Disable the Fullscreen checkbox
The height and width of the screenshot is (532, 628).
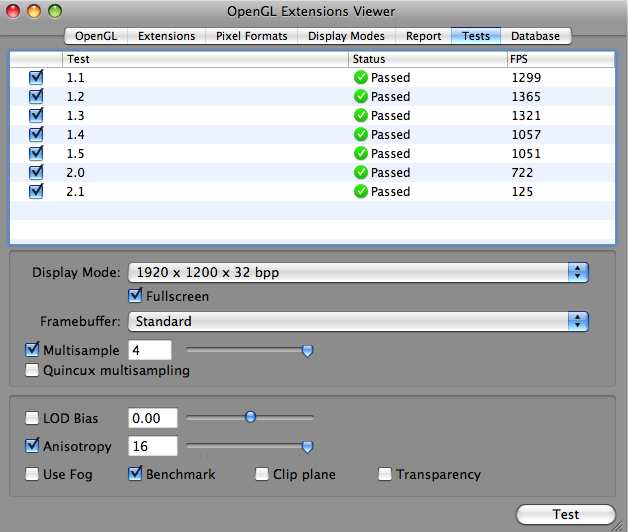(135, 296)
